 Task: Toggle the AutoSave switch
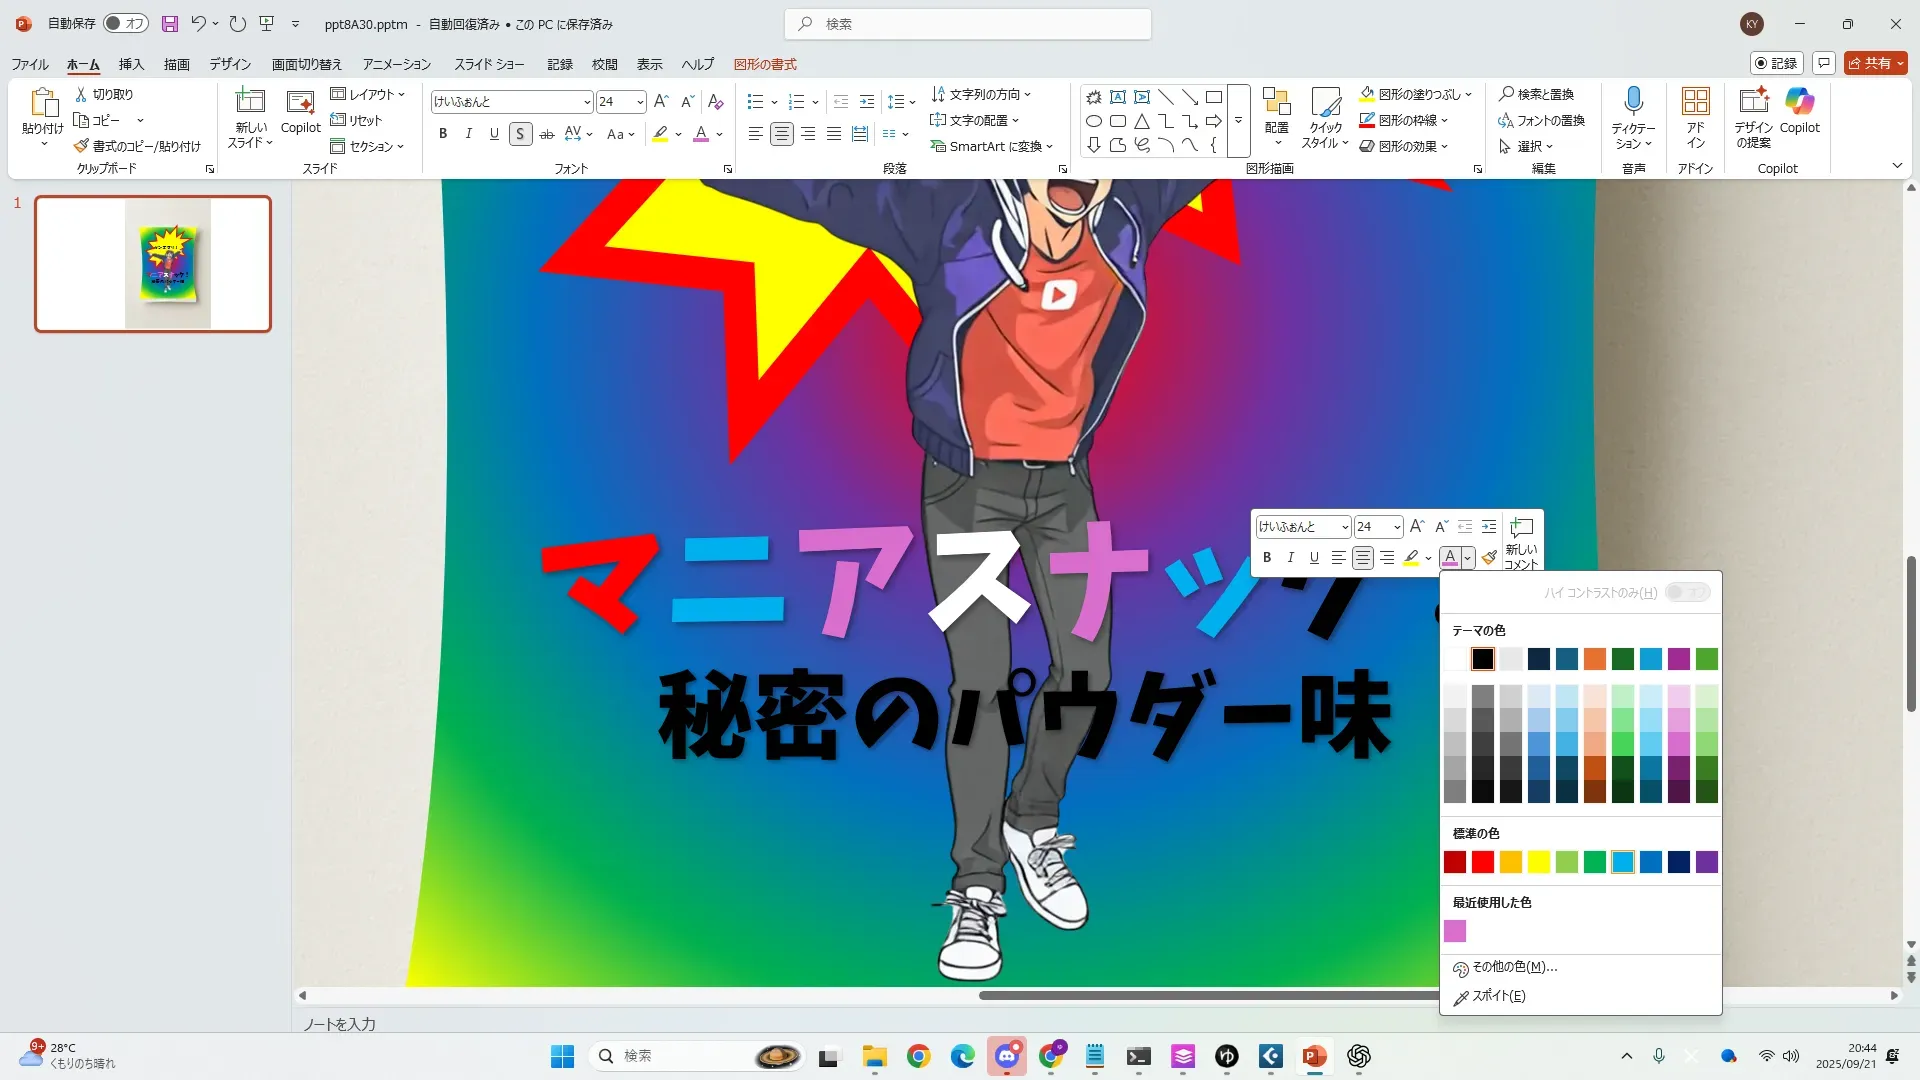coord(126,24)
